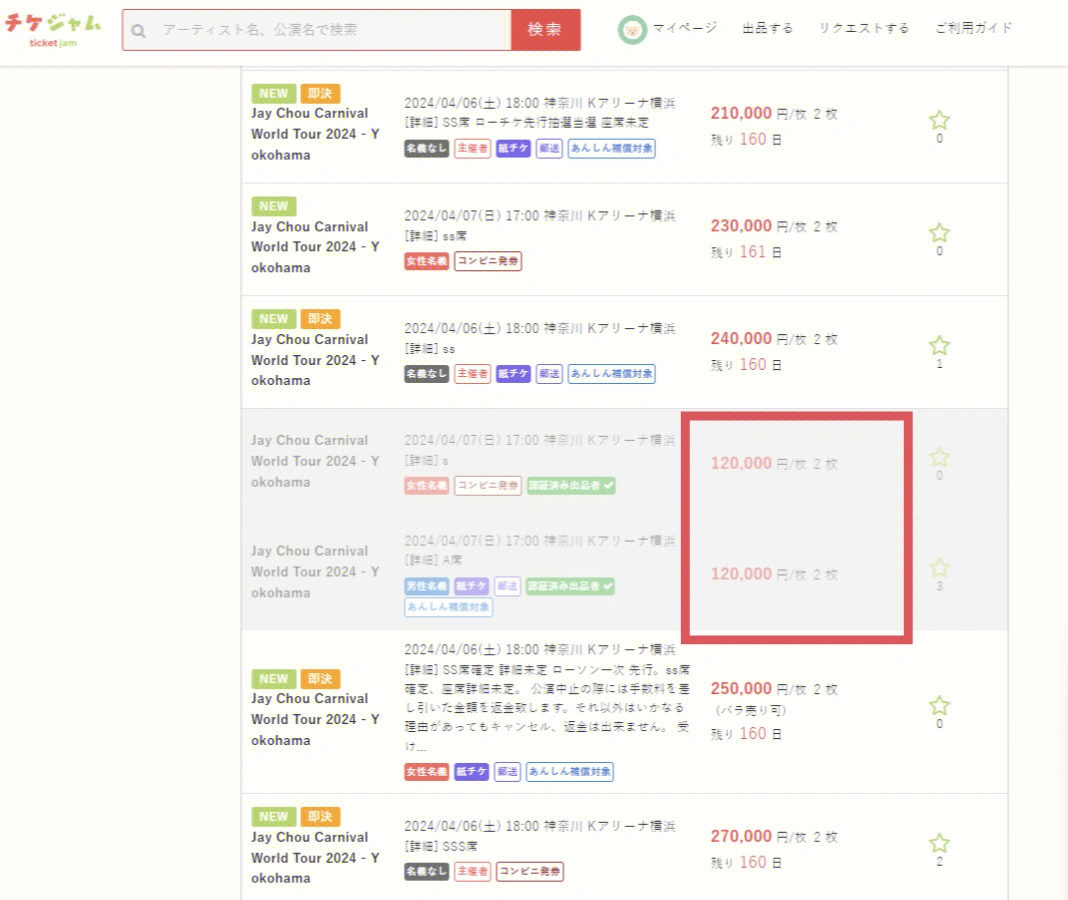The height and width of the screenshot is (900, 1068).
Task: Open the Jay Chou Carnival title of the 210,000 yen listing
Action: pos(315,134)
